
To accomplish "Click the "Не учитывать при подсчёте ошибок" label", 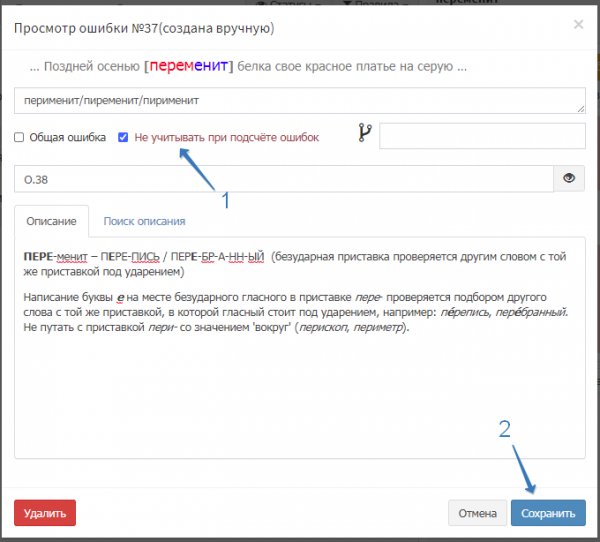I will (226, 137).
